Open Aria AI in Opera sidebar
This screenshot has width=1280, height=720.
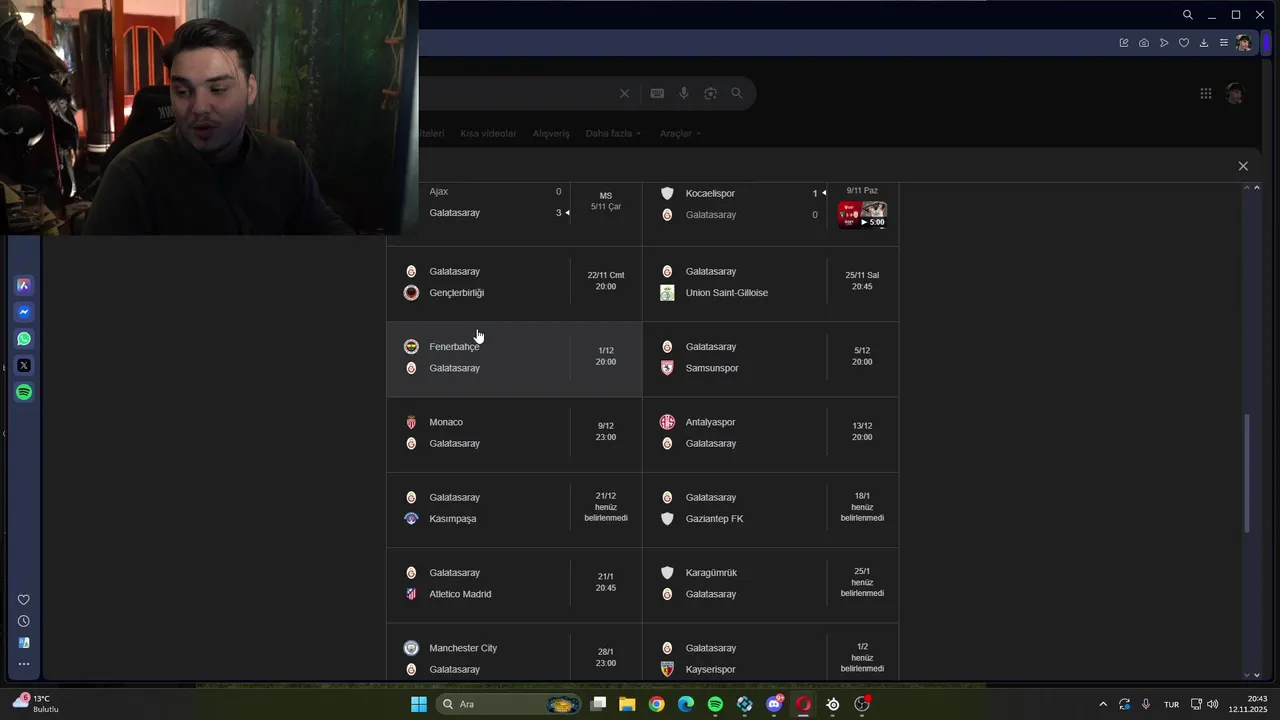coord(24,285)
